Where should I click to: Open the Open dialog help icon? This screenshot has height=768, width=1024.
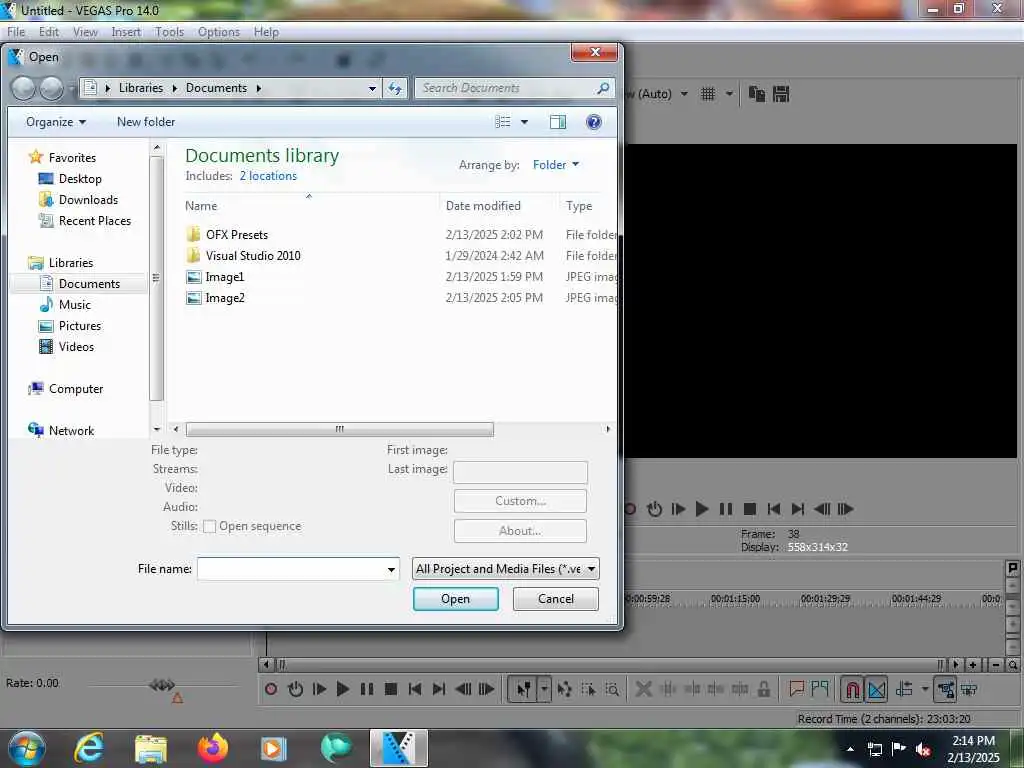[594, 122]
